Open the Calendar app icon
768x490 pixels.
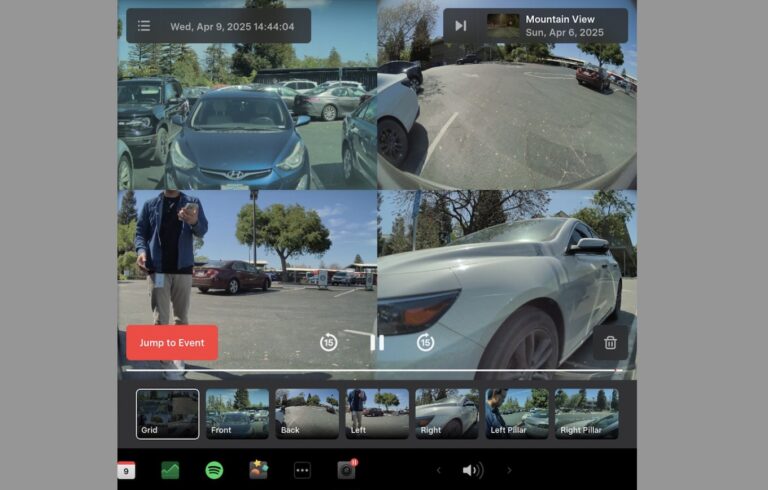pos(126,470)
